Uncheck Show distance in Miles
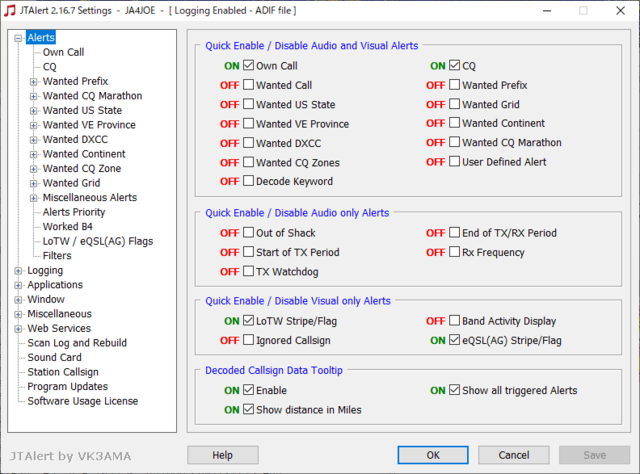Image resolution: width=640 pixels, height=474 pixels. pos(249,409)
